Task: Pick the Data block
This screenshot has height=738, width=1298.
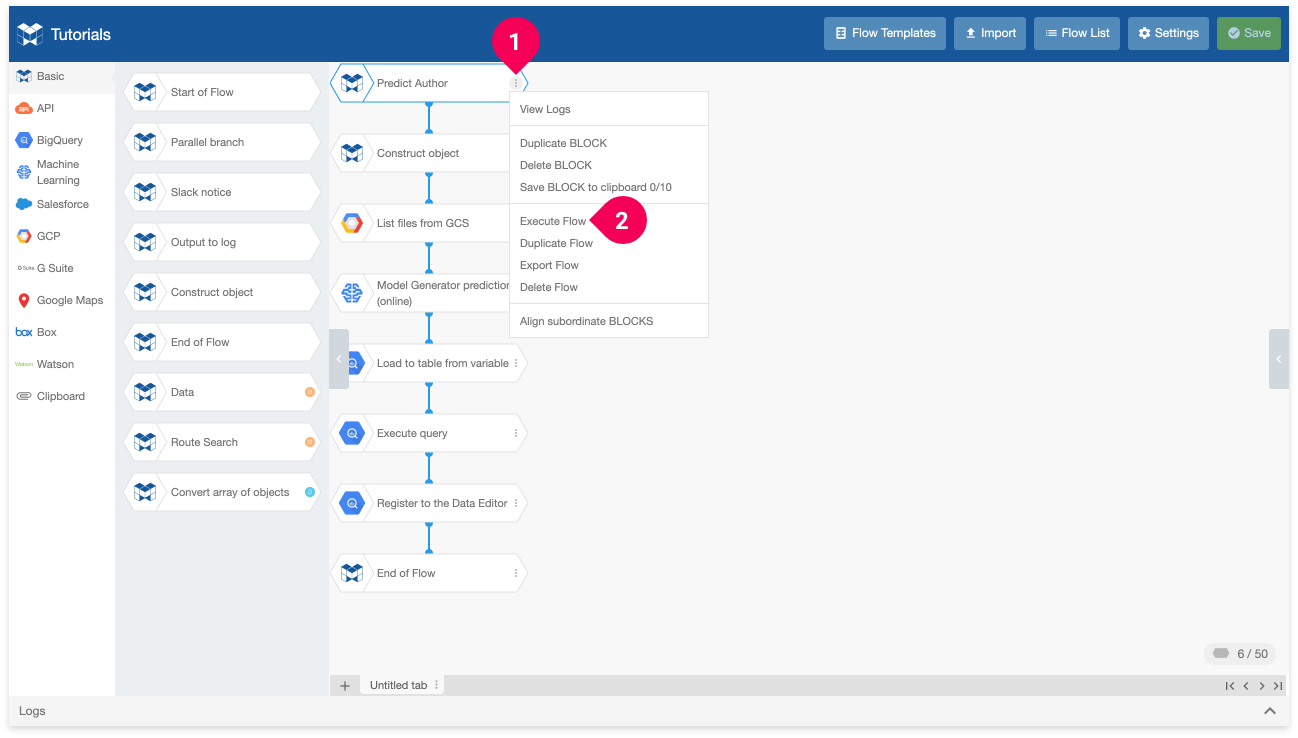Action: click(222, 392)
